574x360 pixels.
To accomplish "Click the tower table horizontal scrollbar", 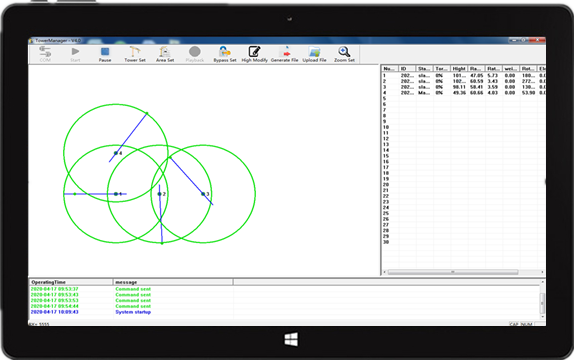I will (x=453, y=272).
